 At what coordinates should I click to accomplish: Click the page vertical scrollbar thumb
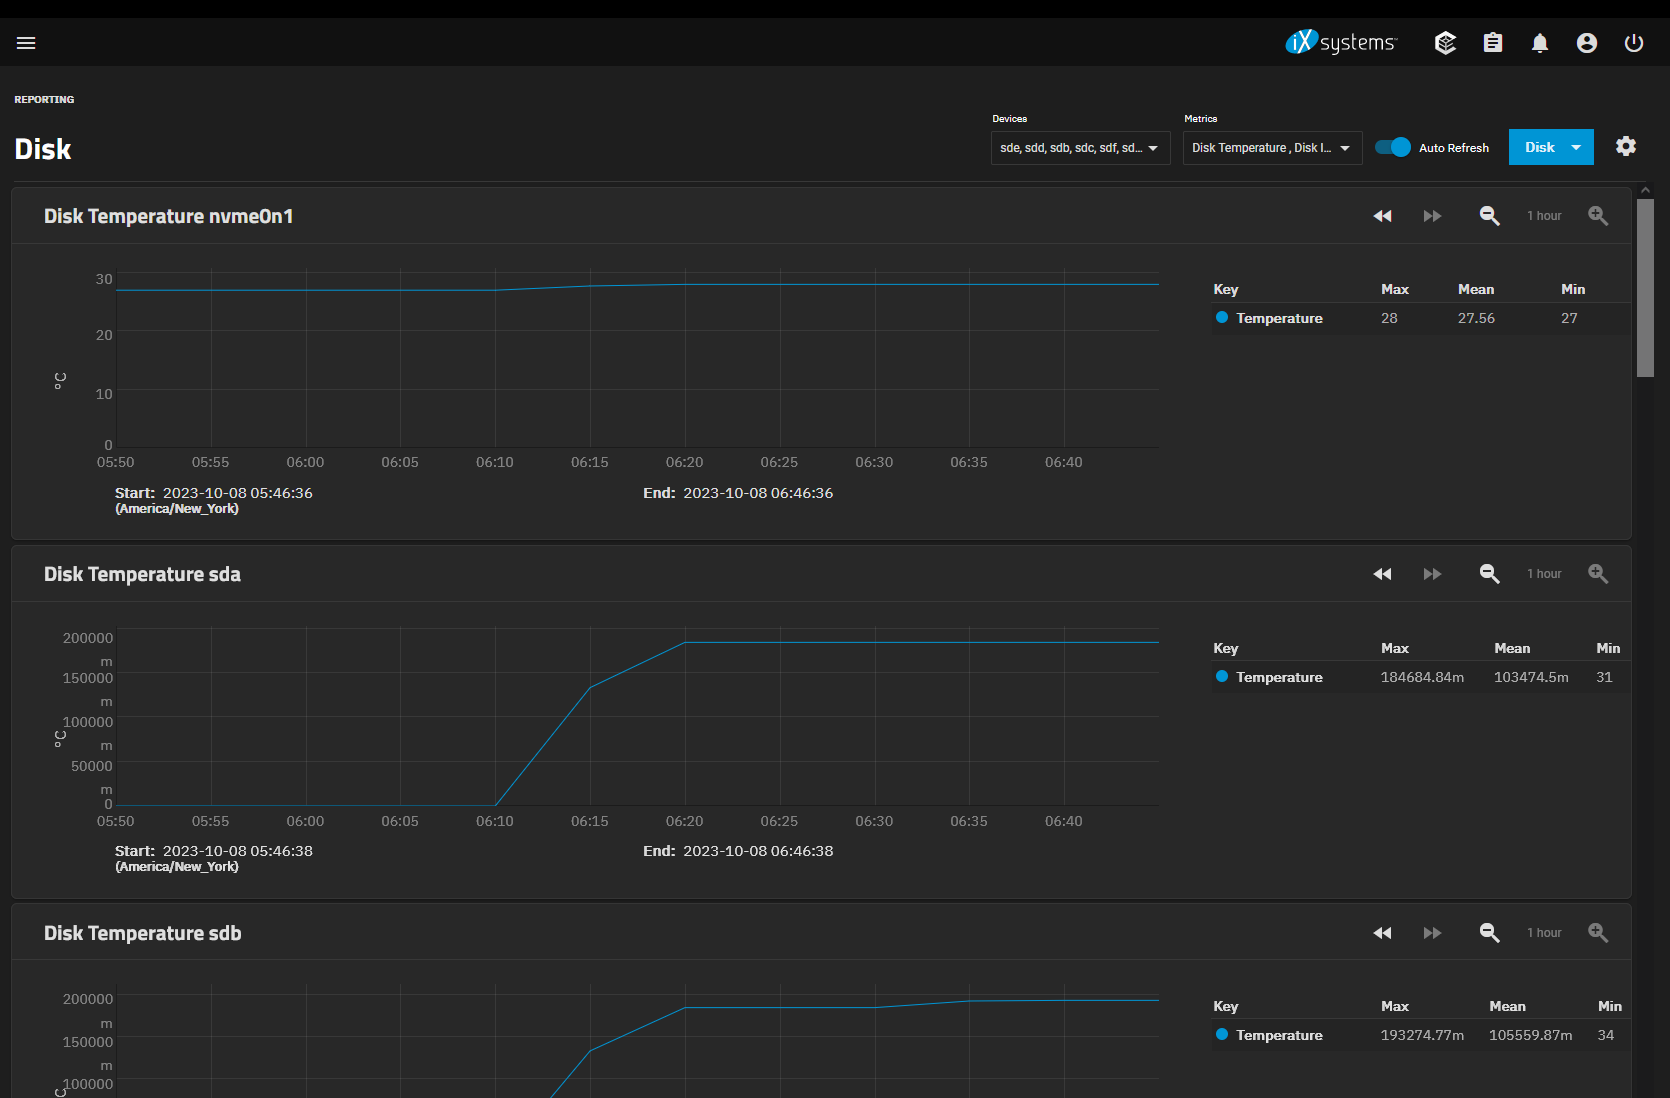1645,288
